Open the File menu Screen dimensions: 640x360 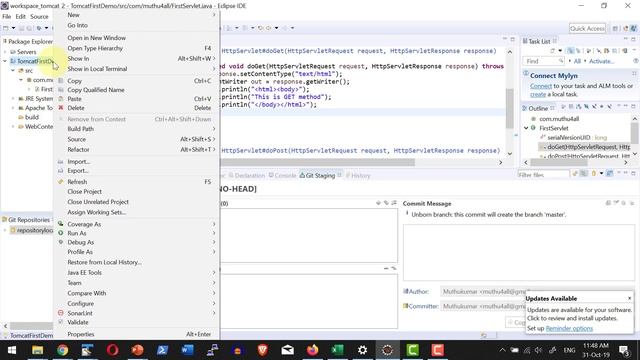click(7, 17)
